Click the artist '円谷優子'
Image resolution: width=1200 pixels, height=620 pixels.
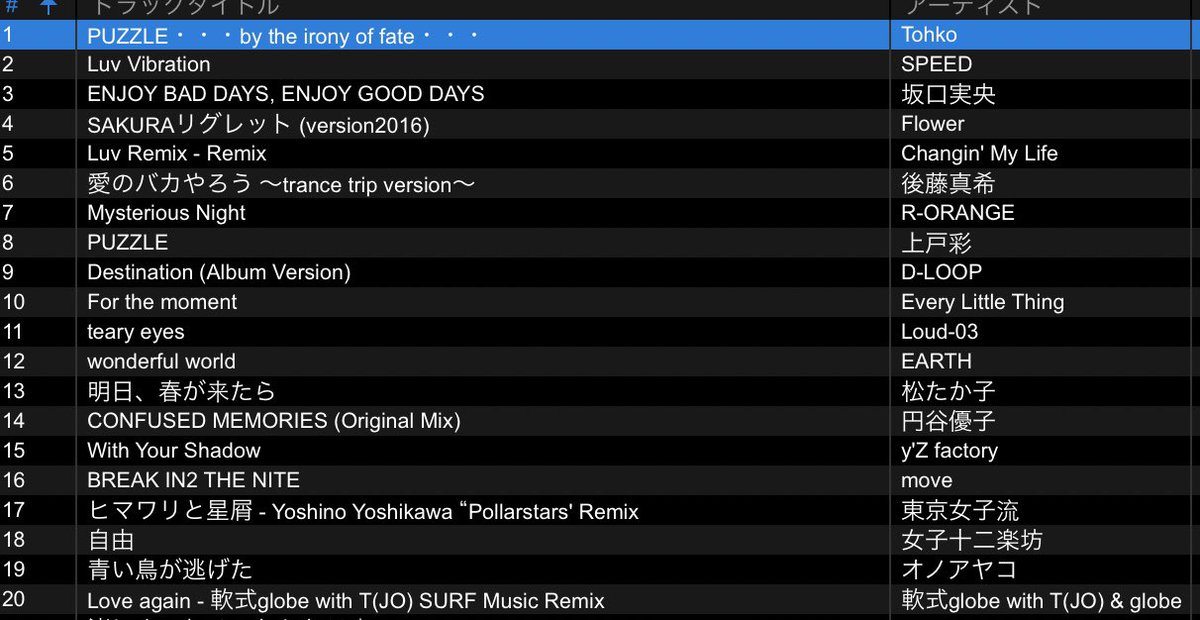click(948, 421)
